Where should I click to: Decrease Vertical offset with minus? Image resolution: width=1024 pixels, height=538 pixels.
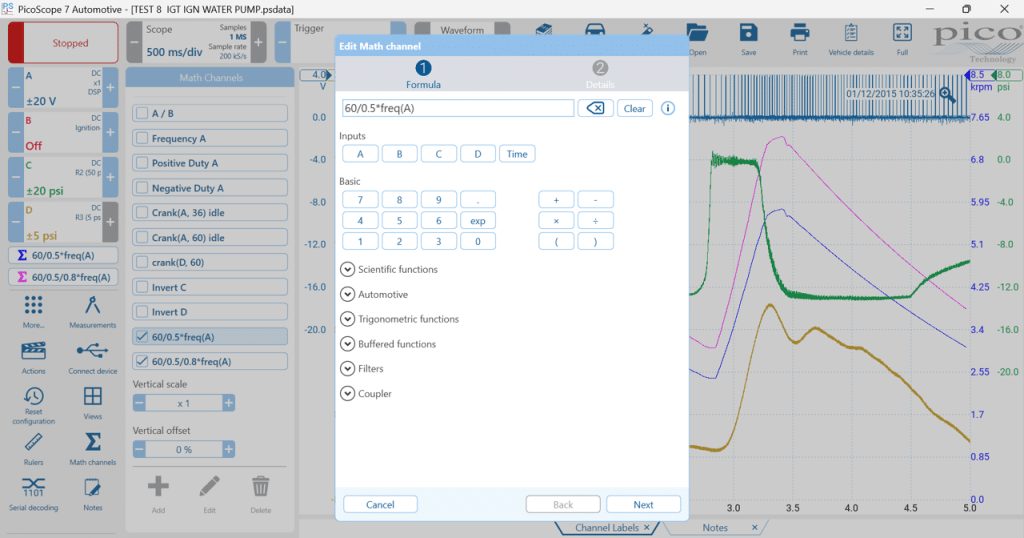click(x=139, y=449)
